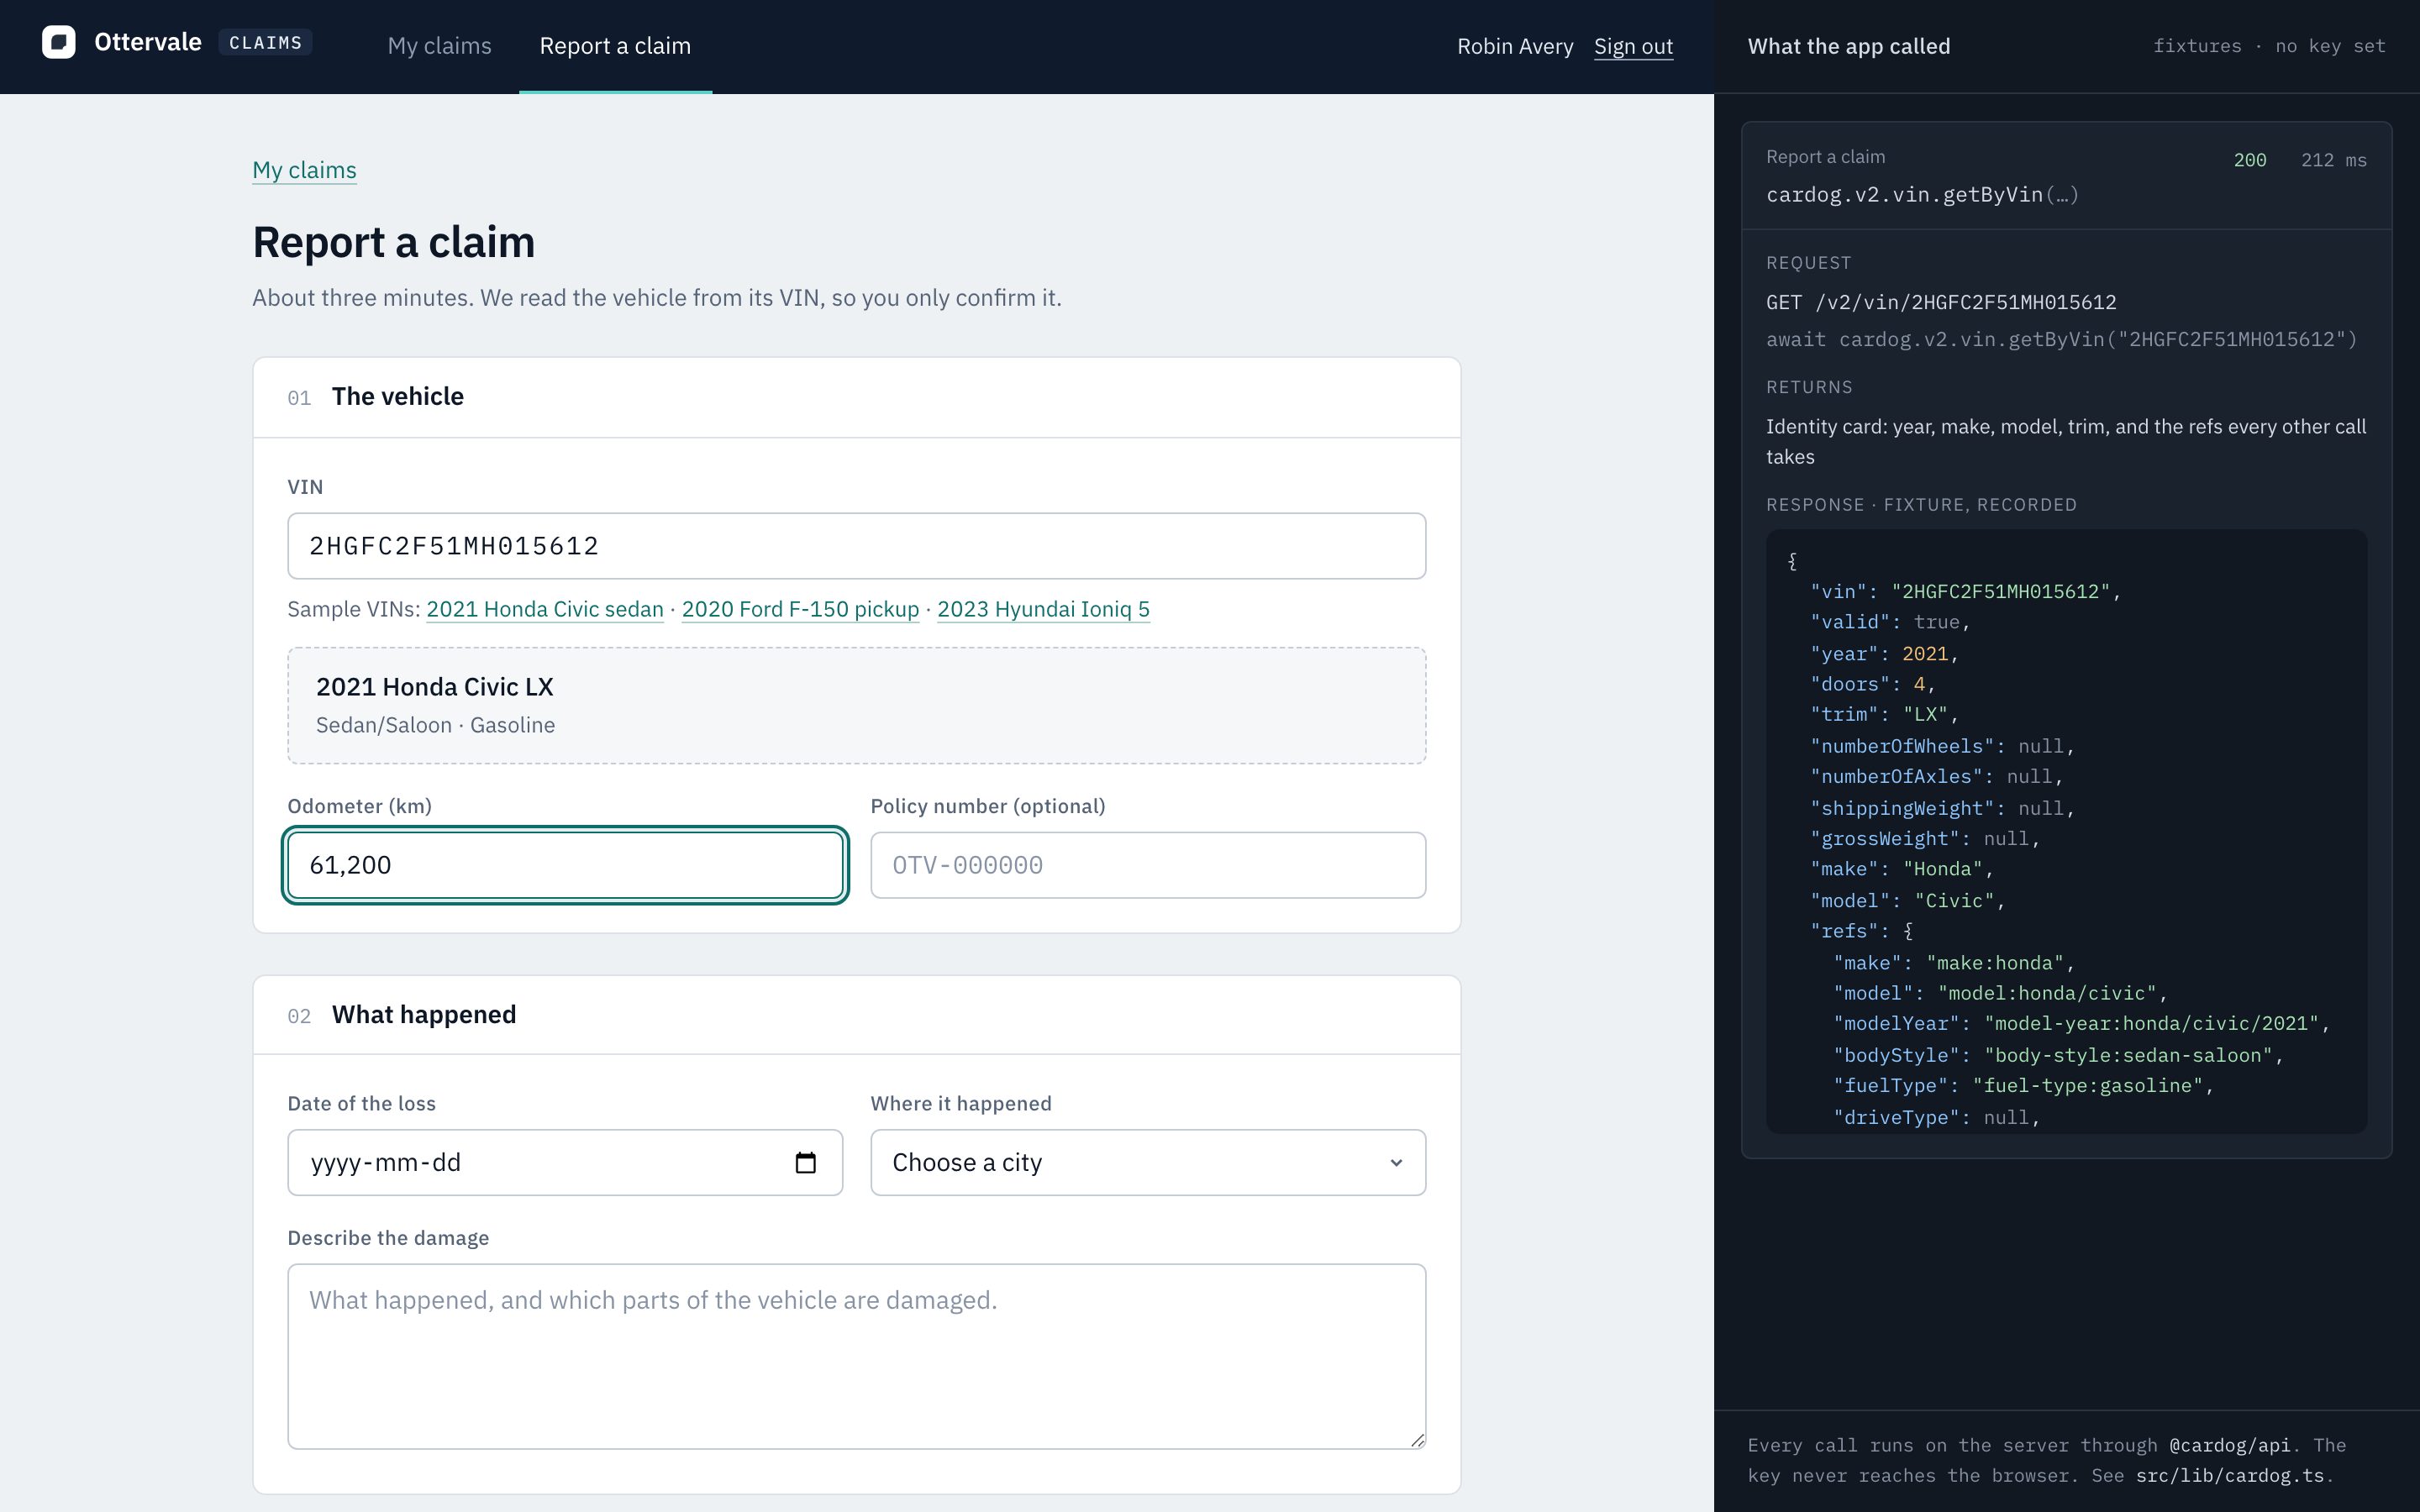Screen dimensions: 2420x1512
Task: Click the await cardog.v2.vin.getByVin code line
Action: pyautogui.click(x=2062, y=340)
